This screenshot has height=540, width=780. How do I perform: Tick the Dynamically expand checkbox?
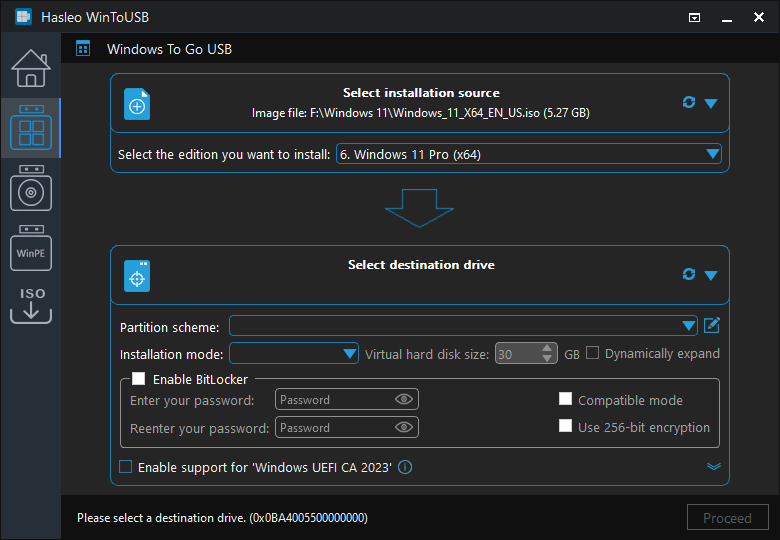tap(592, 353)
